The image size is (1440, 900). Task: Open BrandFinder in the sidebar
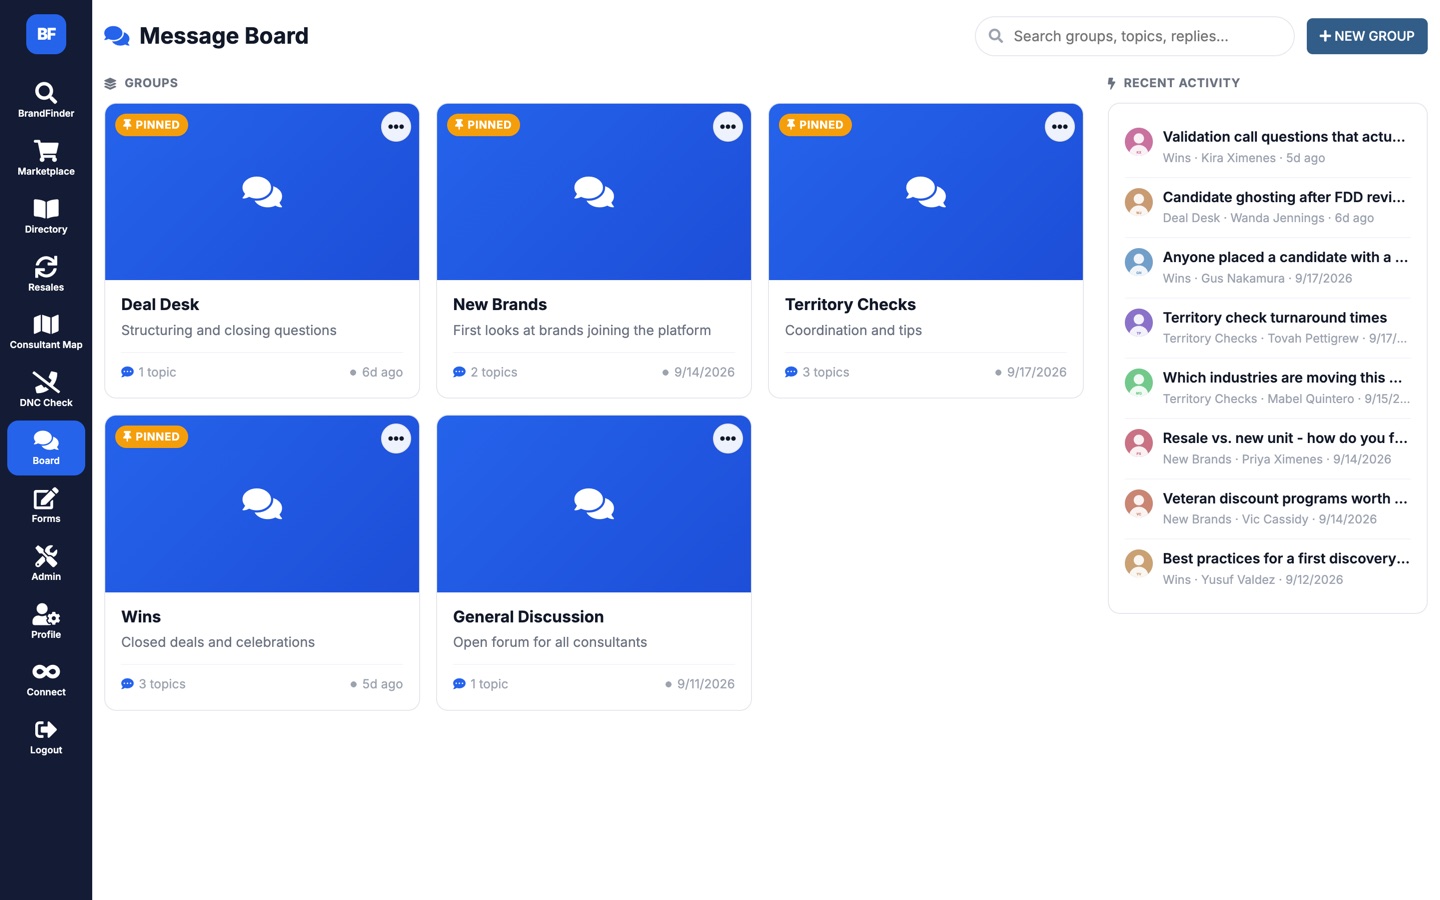(x=46, y=101)
